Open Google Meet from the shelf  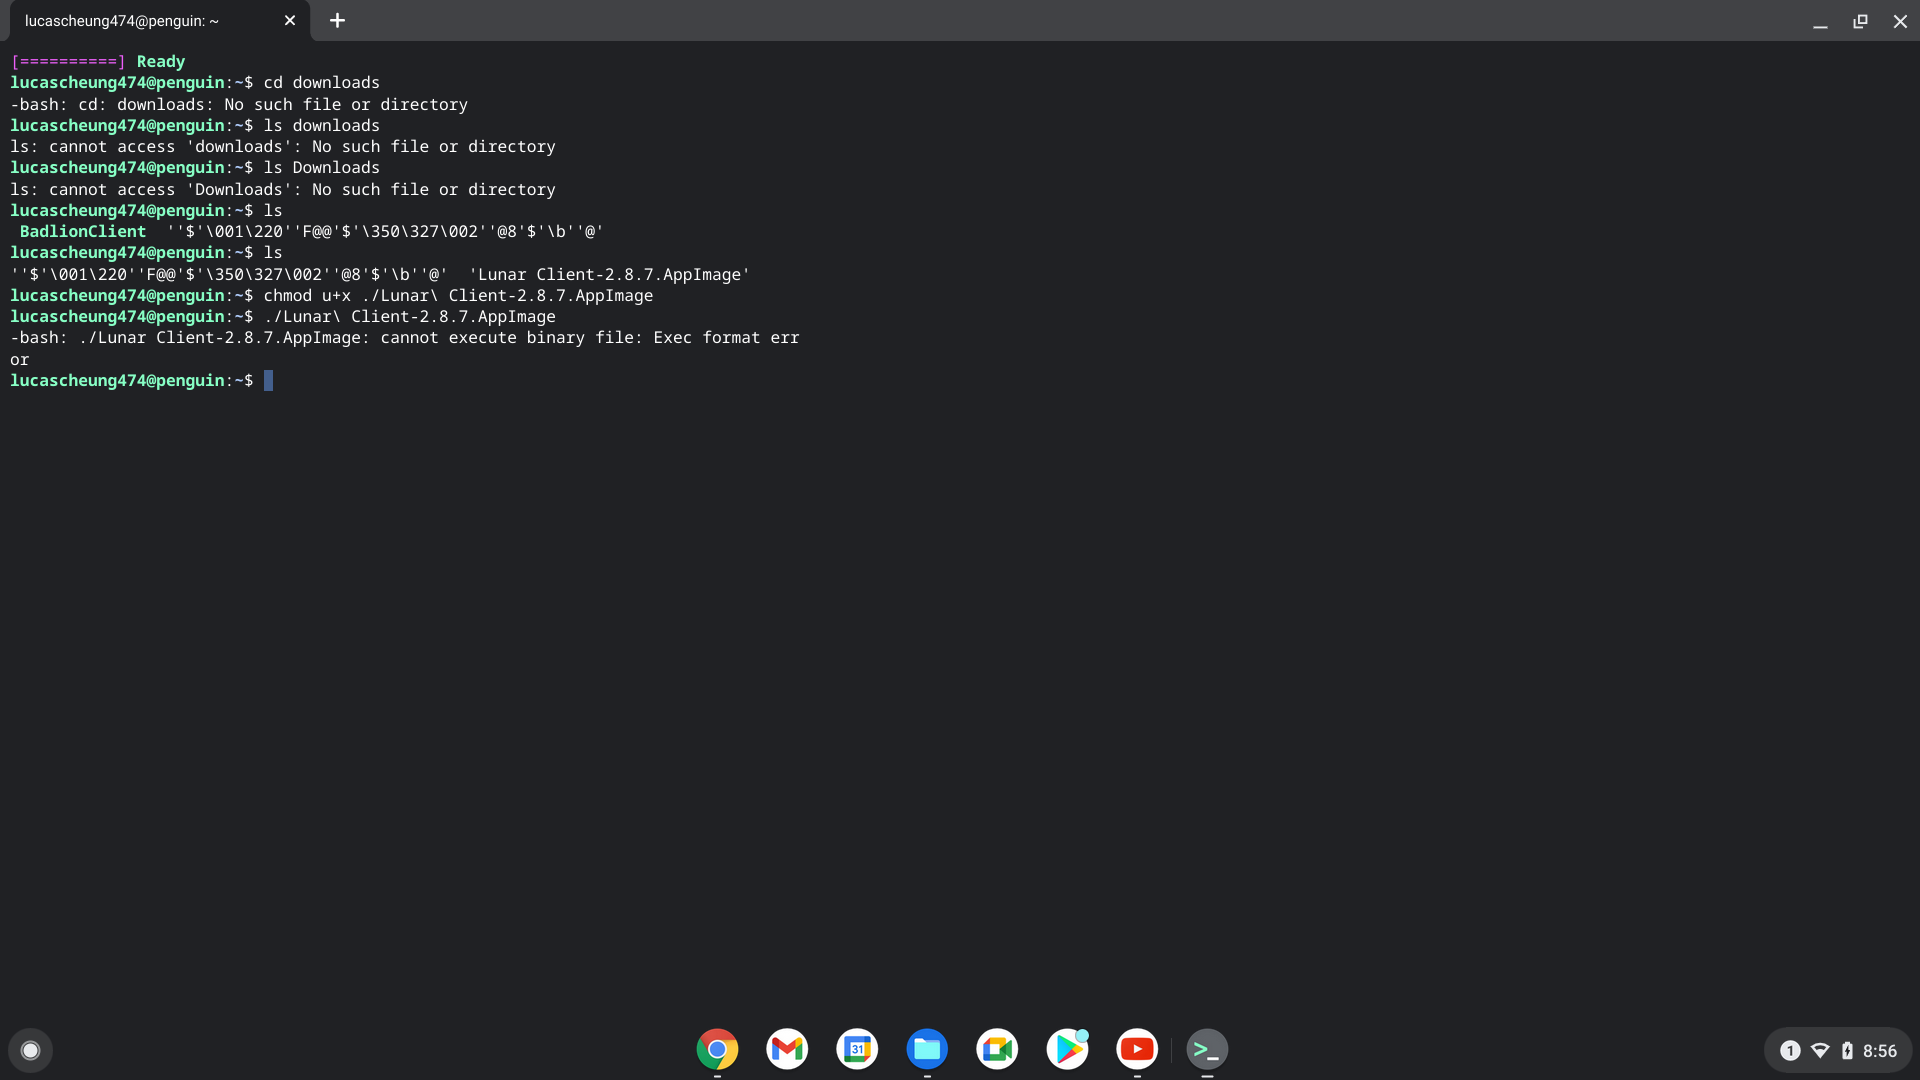[997, 1049]
